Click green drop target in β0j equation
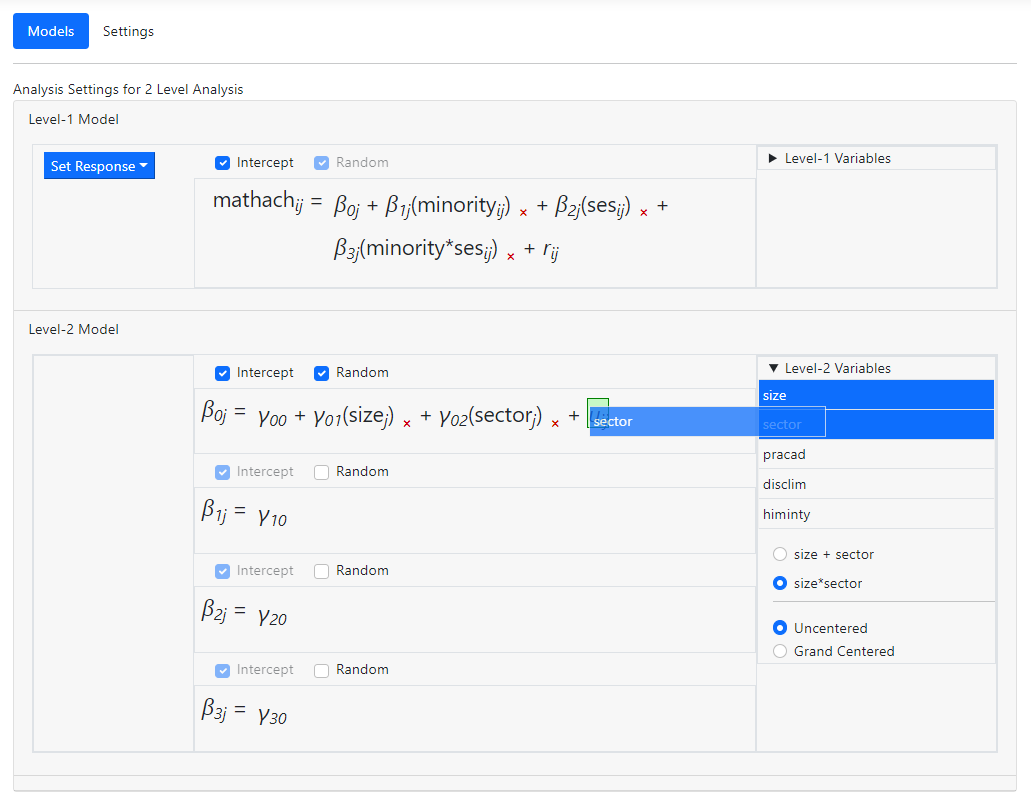The image size is (1031, 802). [598, 412]
